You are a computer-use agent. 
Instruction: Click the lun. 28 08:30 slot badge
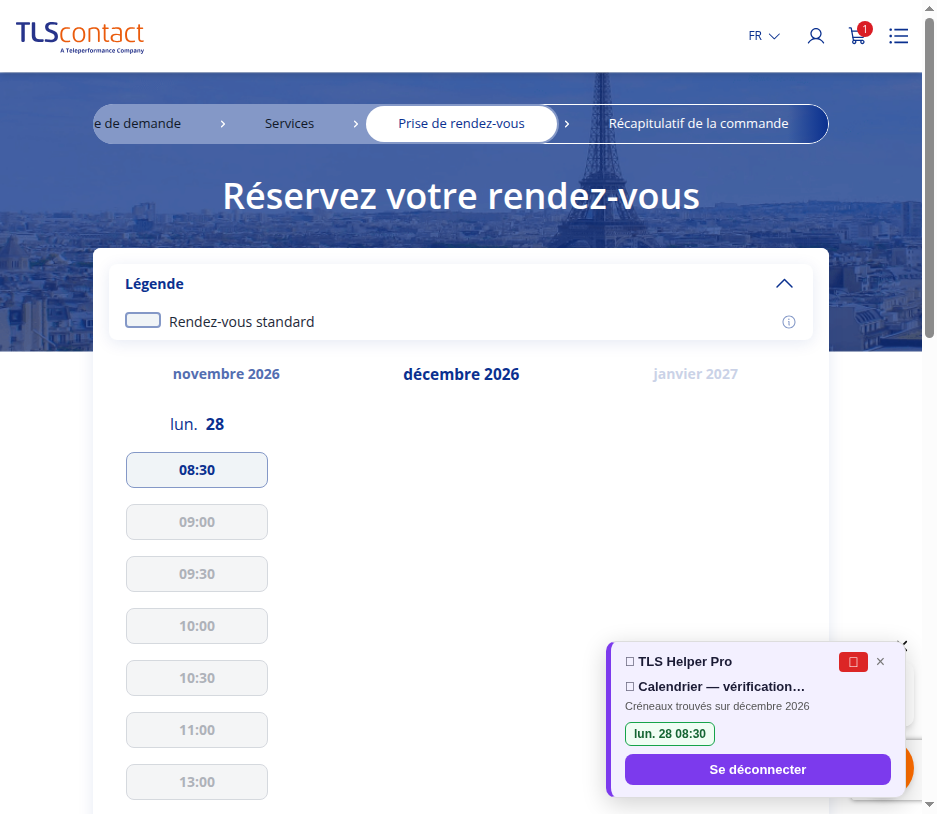pos(670,734)
